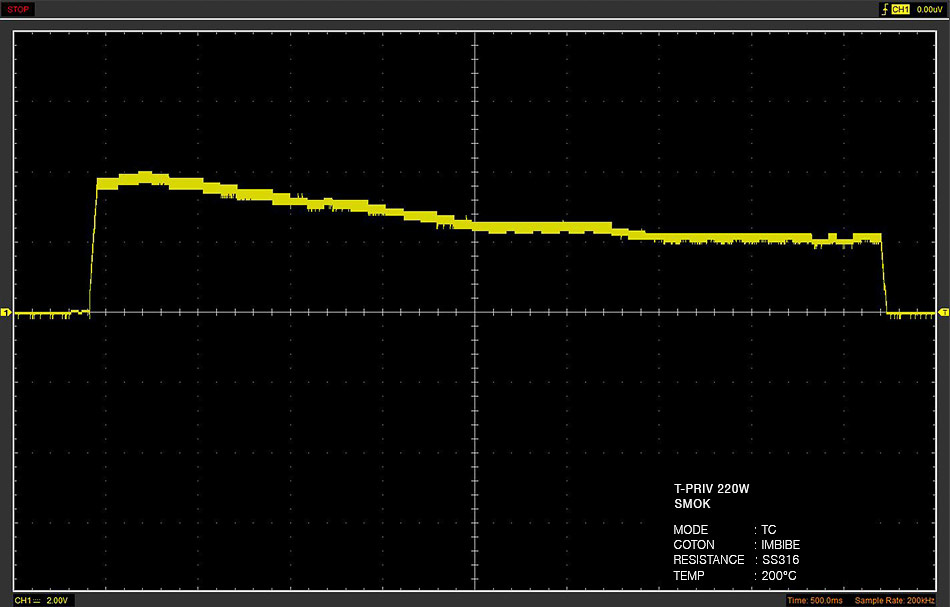Click the 0.00uV trigger level readout
Image resolution: width=950 pixels, height=607 pixels.
point(929,9)
